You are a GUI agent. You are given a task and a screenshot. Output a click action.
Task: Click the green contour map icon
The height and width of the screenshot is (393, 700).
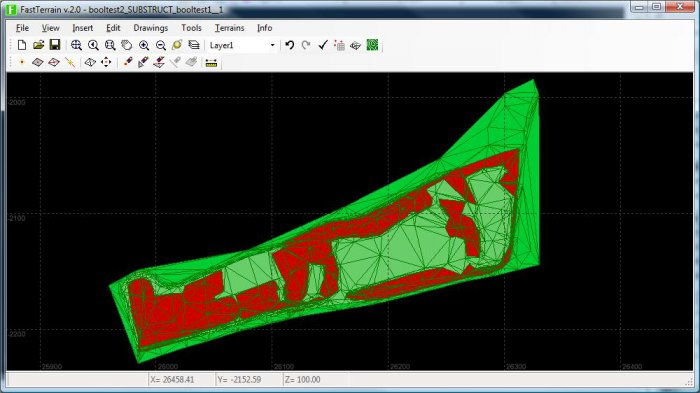tap(372, 45)
